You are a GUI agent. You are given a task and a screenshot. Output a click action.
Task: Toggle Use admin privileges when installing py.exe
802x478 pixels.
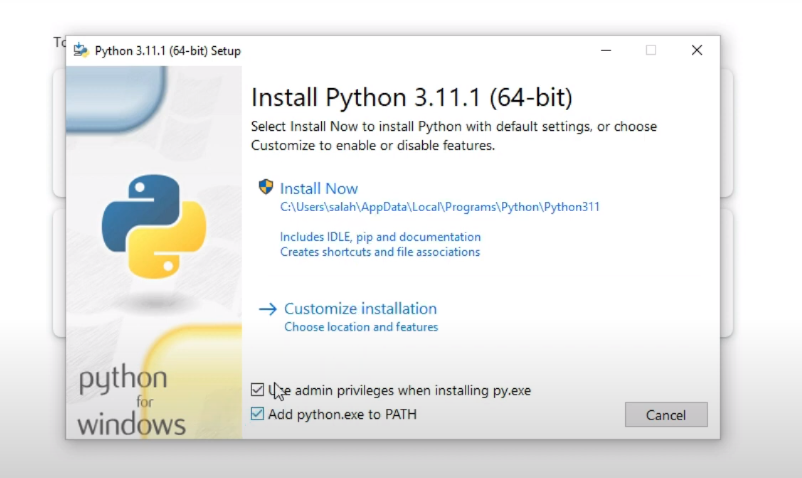tap(257, 390)
